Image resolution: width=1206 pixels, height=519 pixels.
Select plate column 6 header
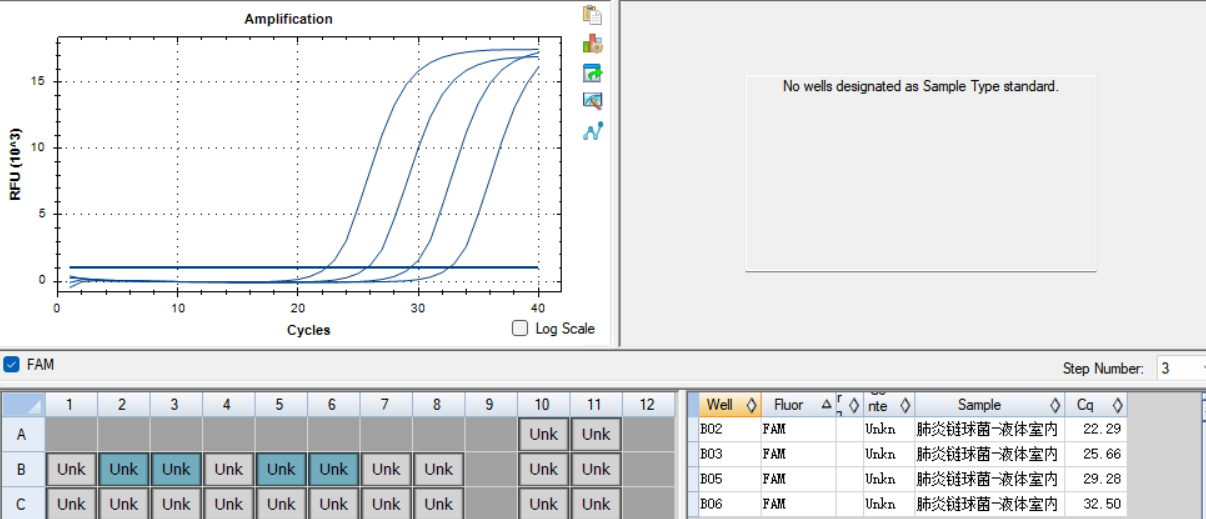coord(333,405)
